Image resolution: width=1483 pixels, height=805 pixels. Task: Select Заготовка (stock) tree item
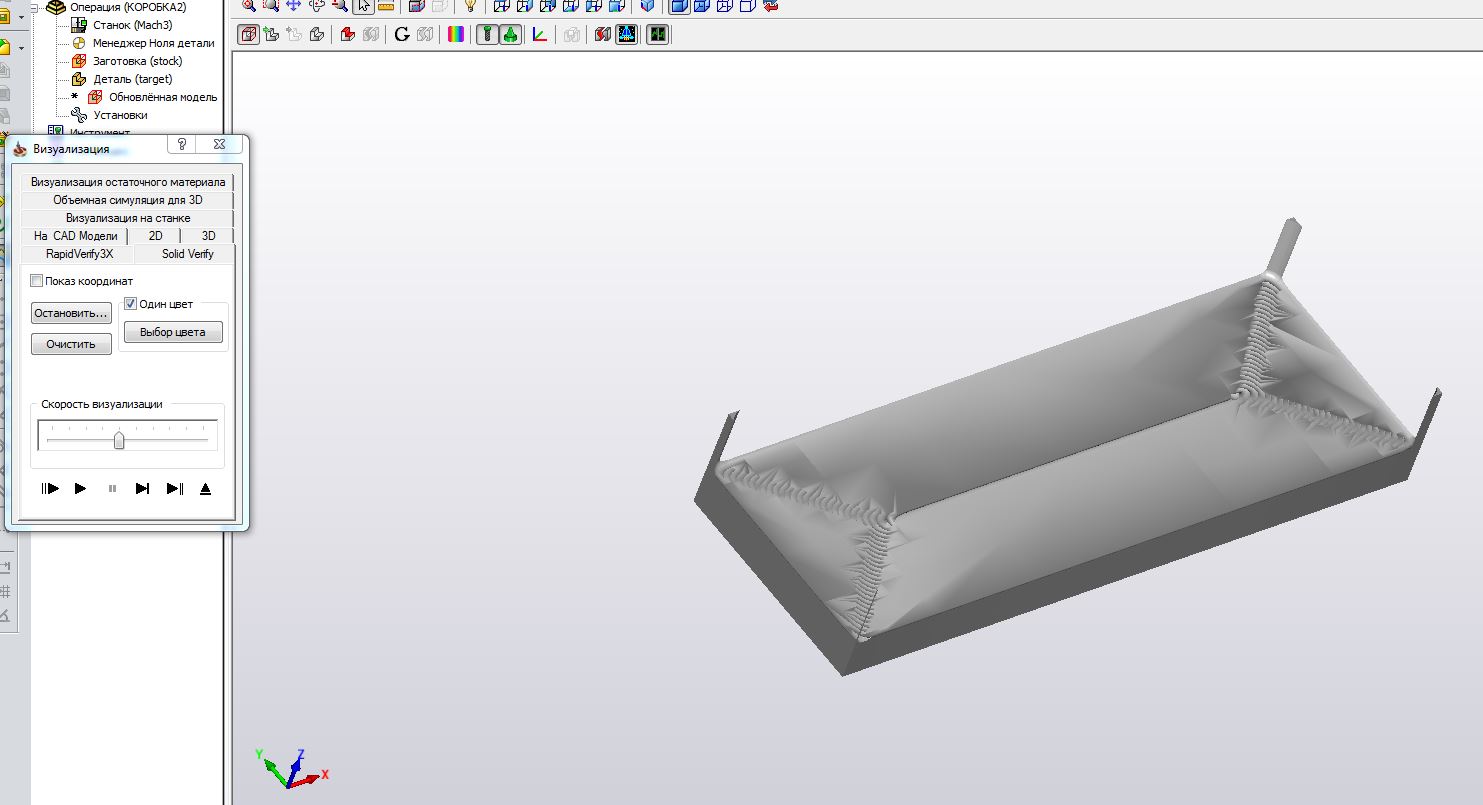click(x=138, y=61)
